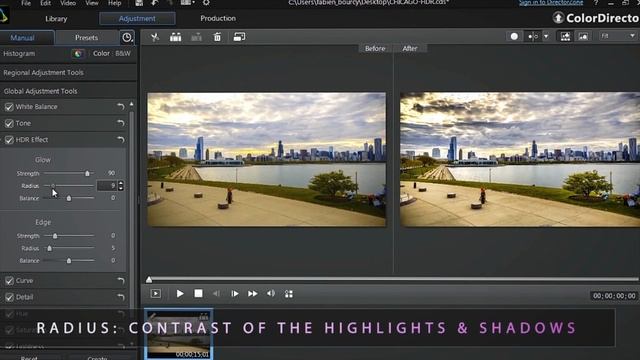Click the viewer mode icon right of compare
The width and height of the screenshot is (640, 360).
pos(565,36)
